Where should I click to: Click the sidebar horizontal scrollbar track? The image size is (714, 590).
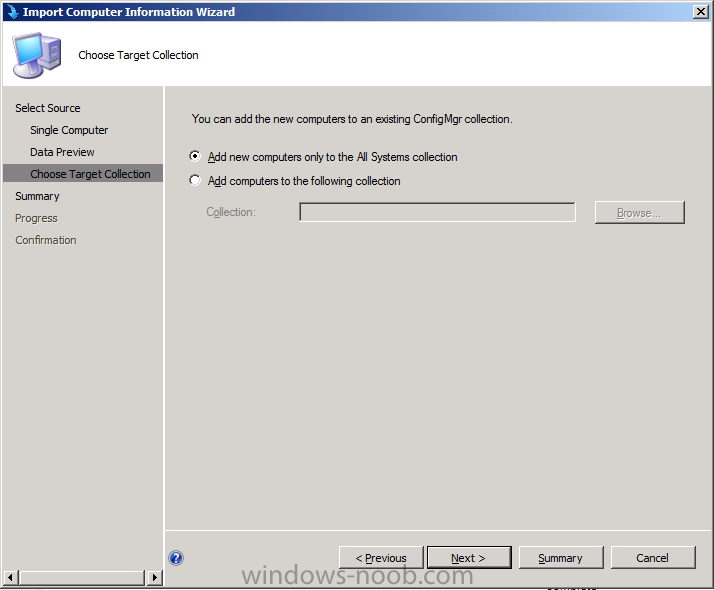[x=82, y=577]
